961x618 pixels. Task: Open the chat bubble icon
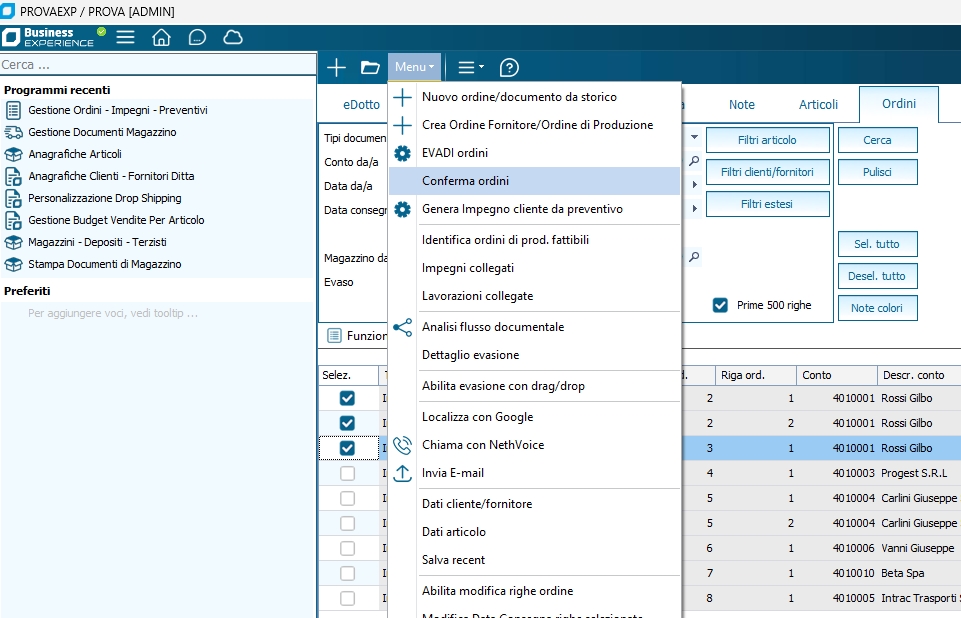tap(197, 38)
